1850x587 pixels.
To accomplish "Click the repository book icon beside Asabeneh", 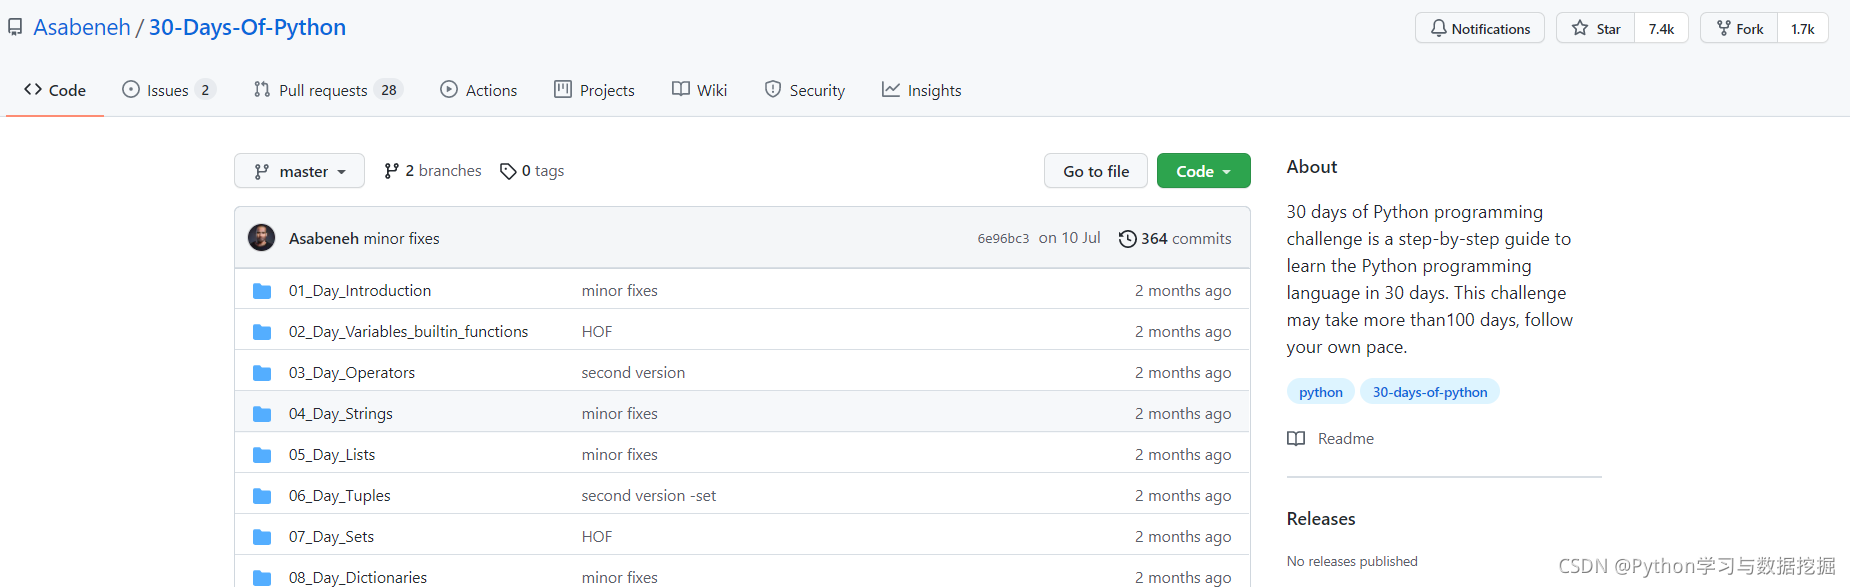I will (x=15, y=28).
